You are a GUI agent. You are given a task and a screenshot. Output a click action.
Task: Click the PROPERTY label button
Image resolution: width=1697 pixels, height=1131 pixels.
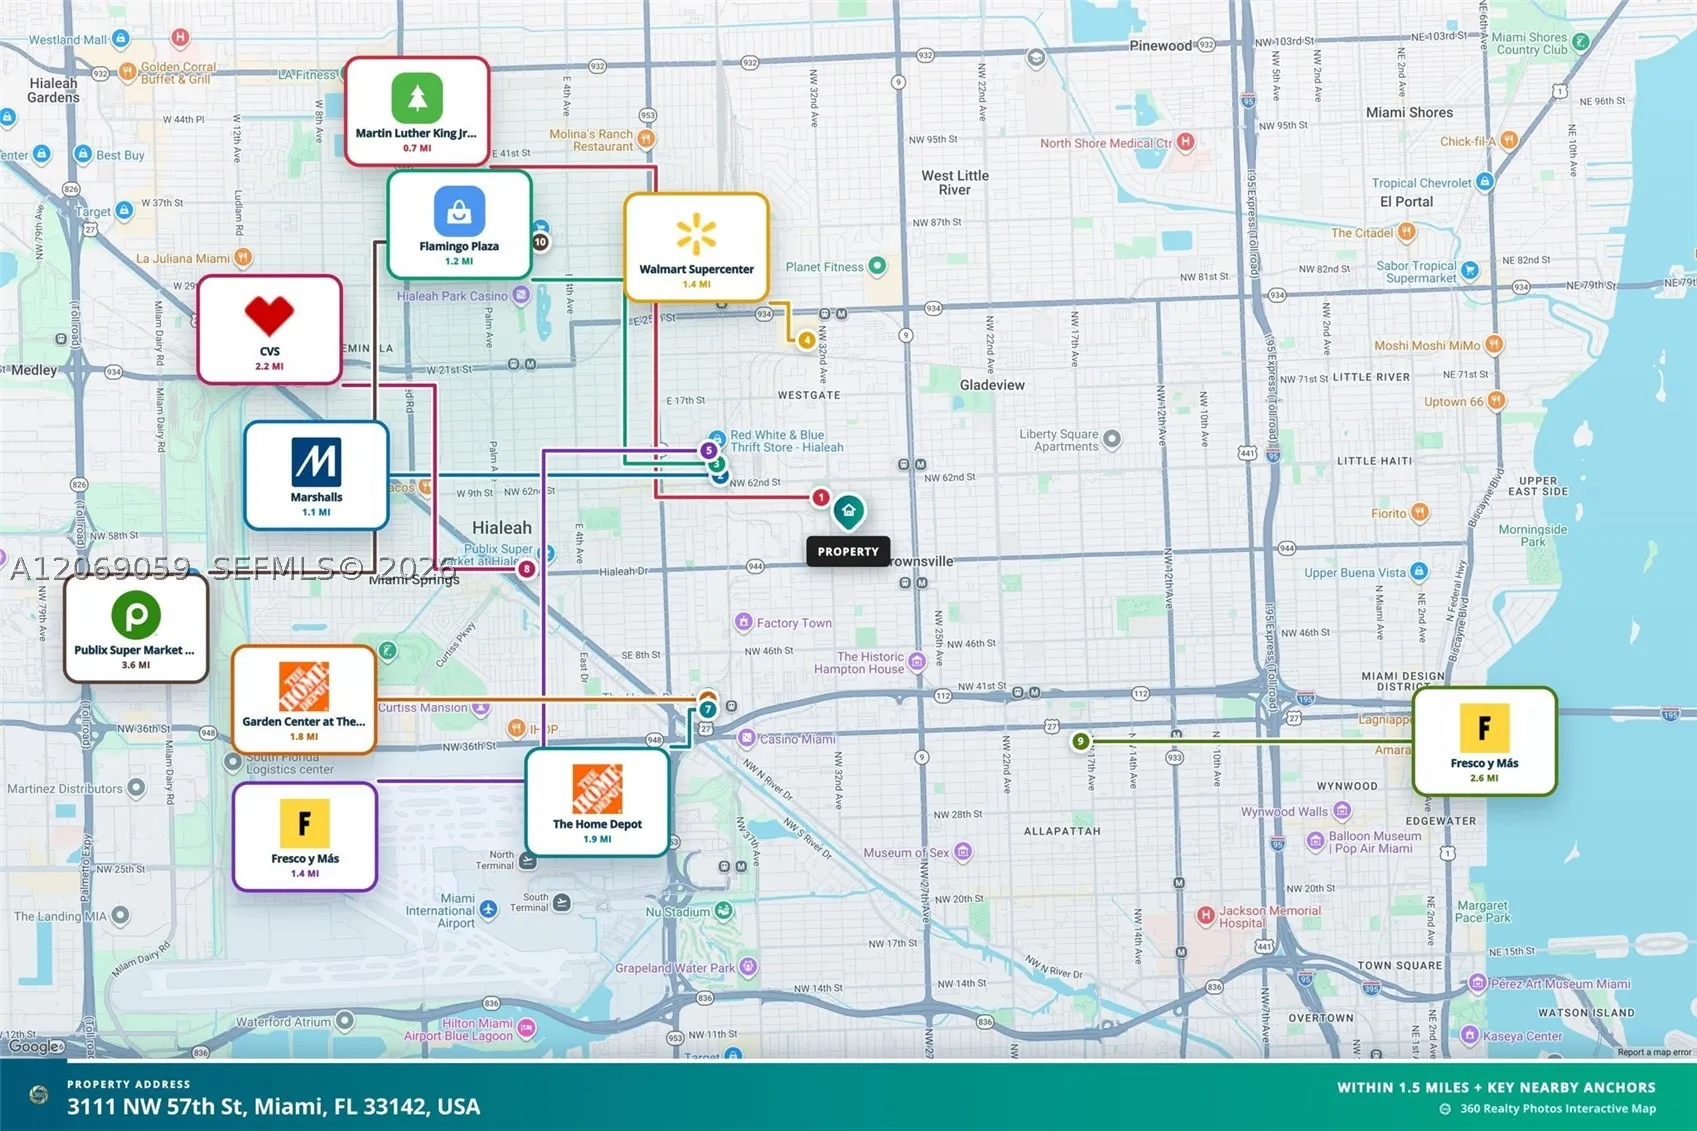point(848,551)
